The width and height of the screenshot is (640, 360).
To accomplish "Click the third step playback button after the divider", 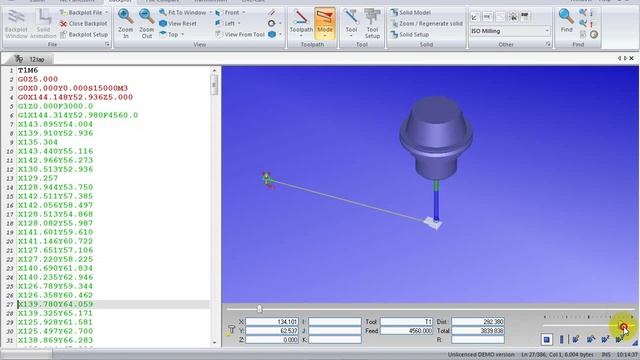I will coord(605,339).
